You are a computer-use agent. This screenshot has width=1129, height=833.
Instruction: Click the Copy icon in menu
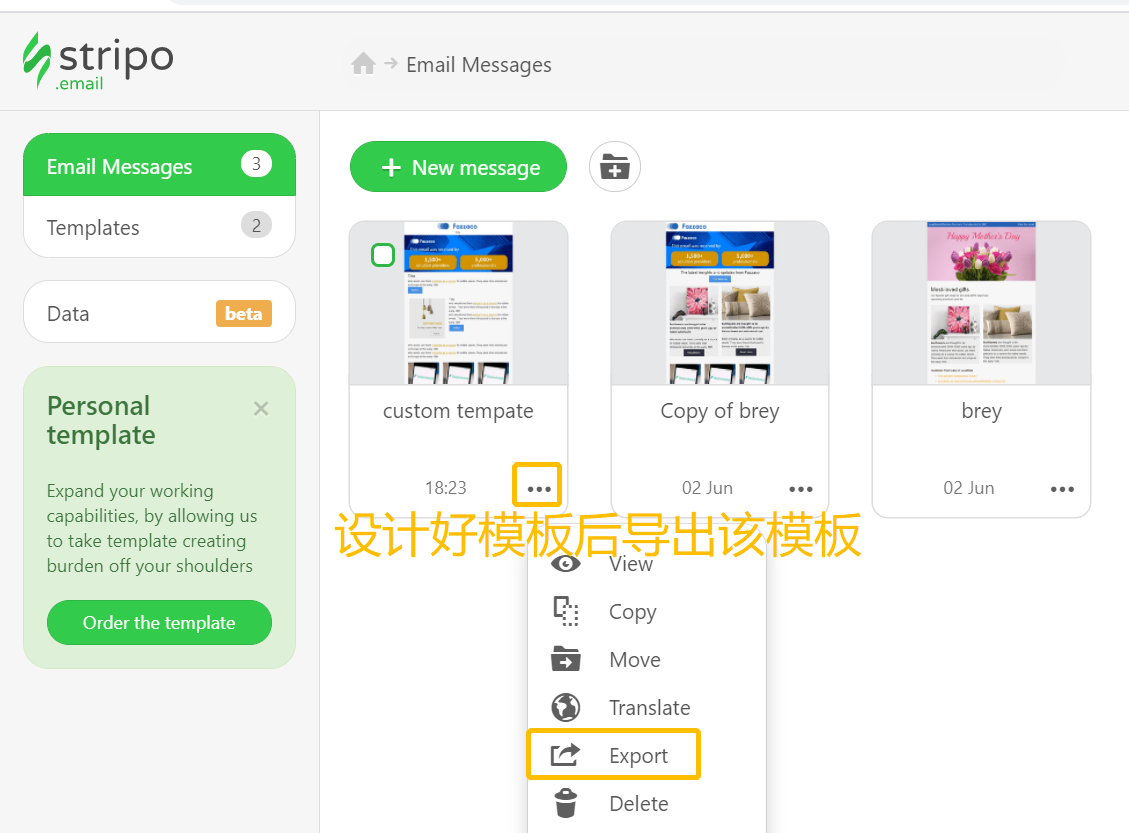[x=566, y=611]
